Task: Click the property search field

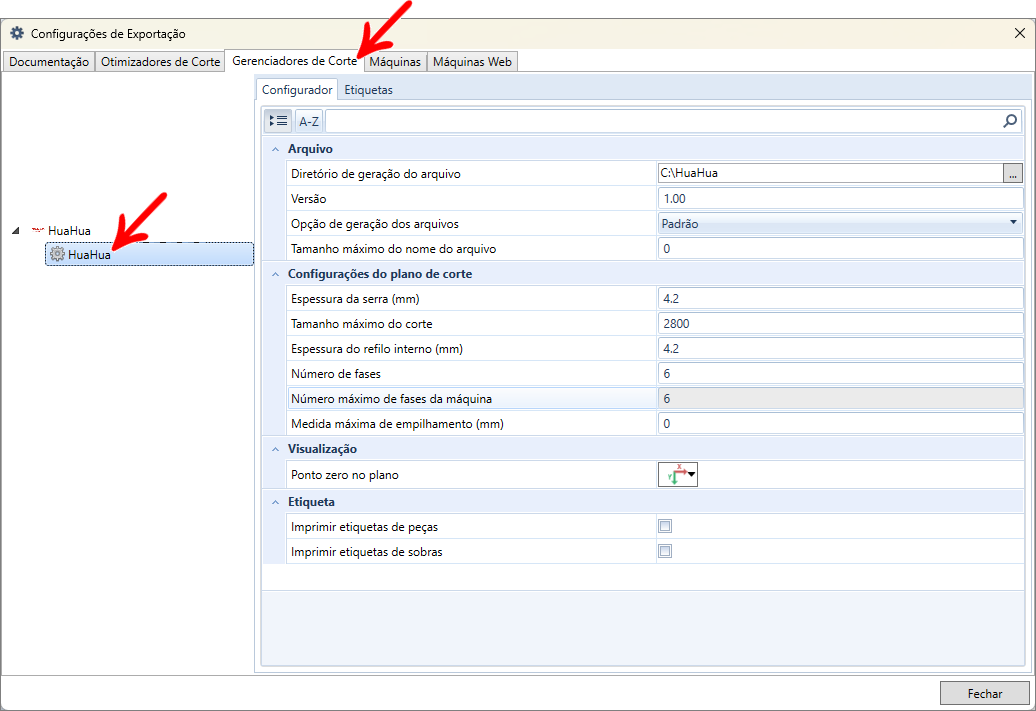Action: point(663,121)
